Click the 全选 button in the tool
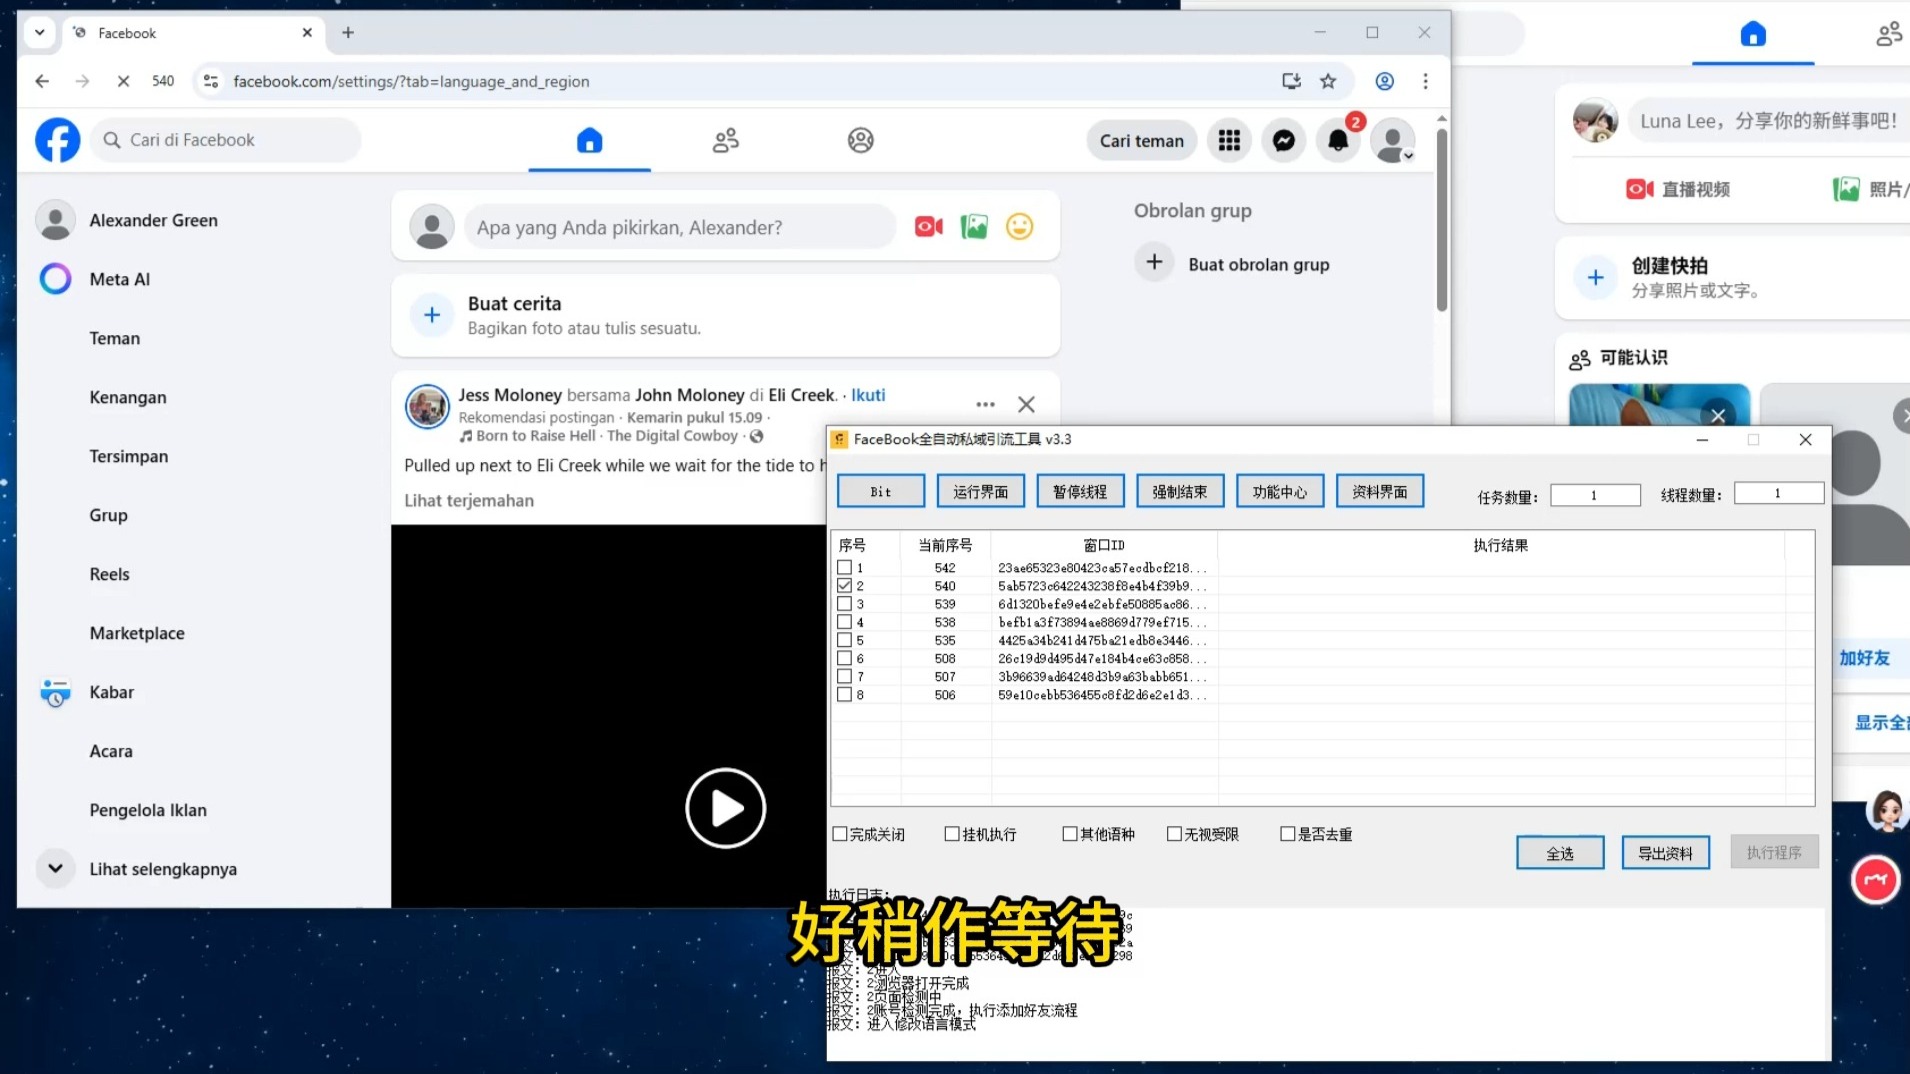This screenshot has width=1910, height=1074. click(x=1559, y=852)
